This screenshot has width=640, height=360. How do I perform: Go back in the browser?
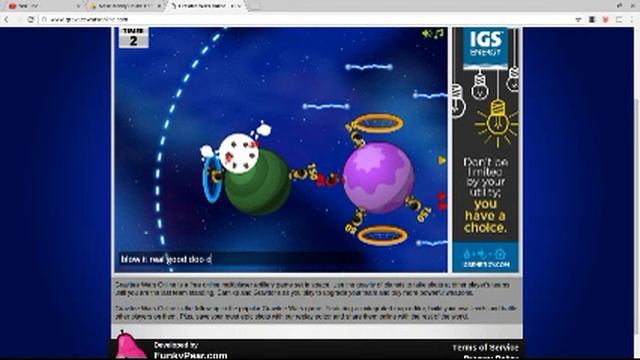[x=7, y=19]
